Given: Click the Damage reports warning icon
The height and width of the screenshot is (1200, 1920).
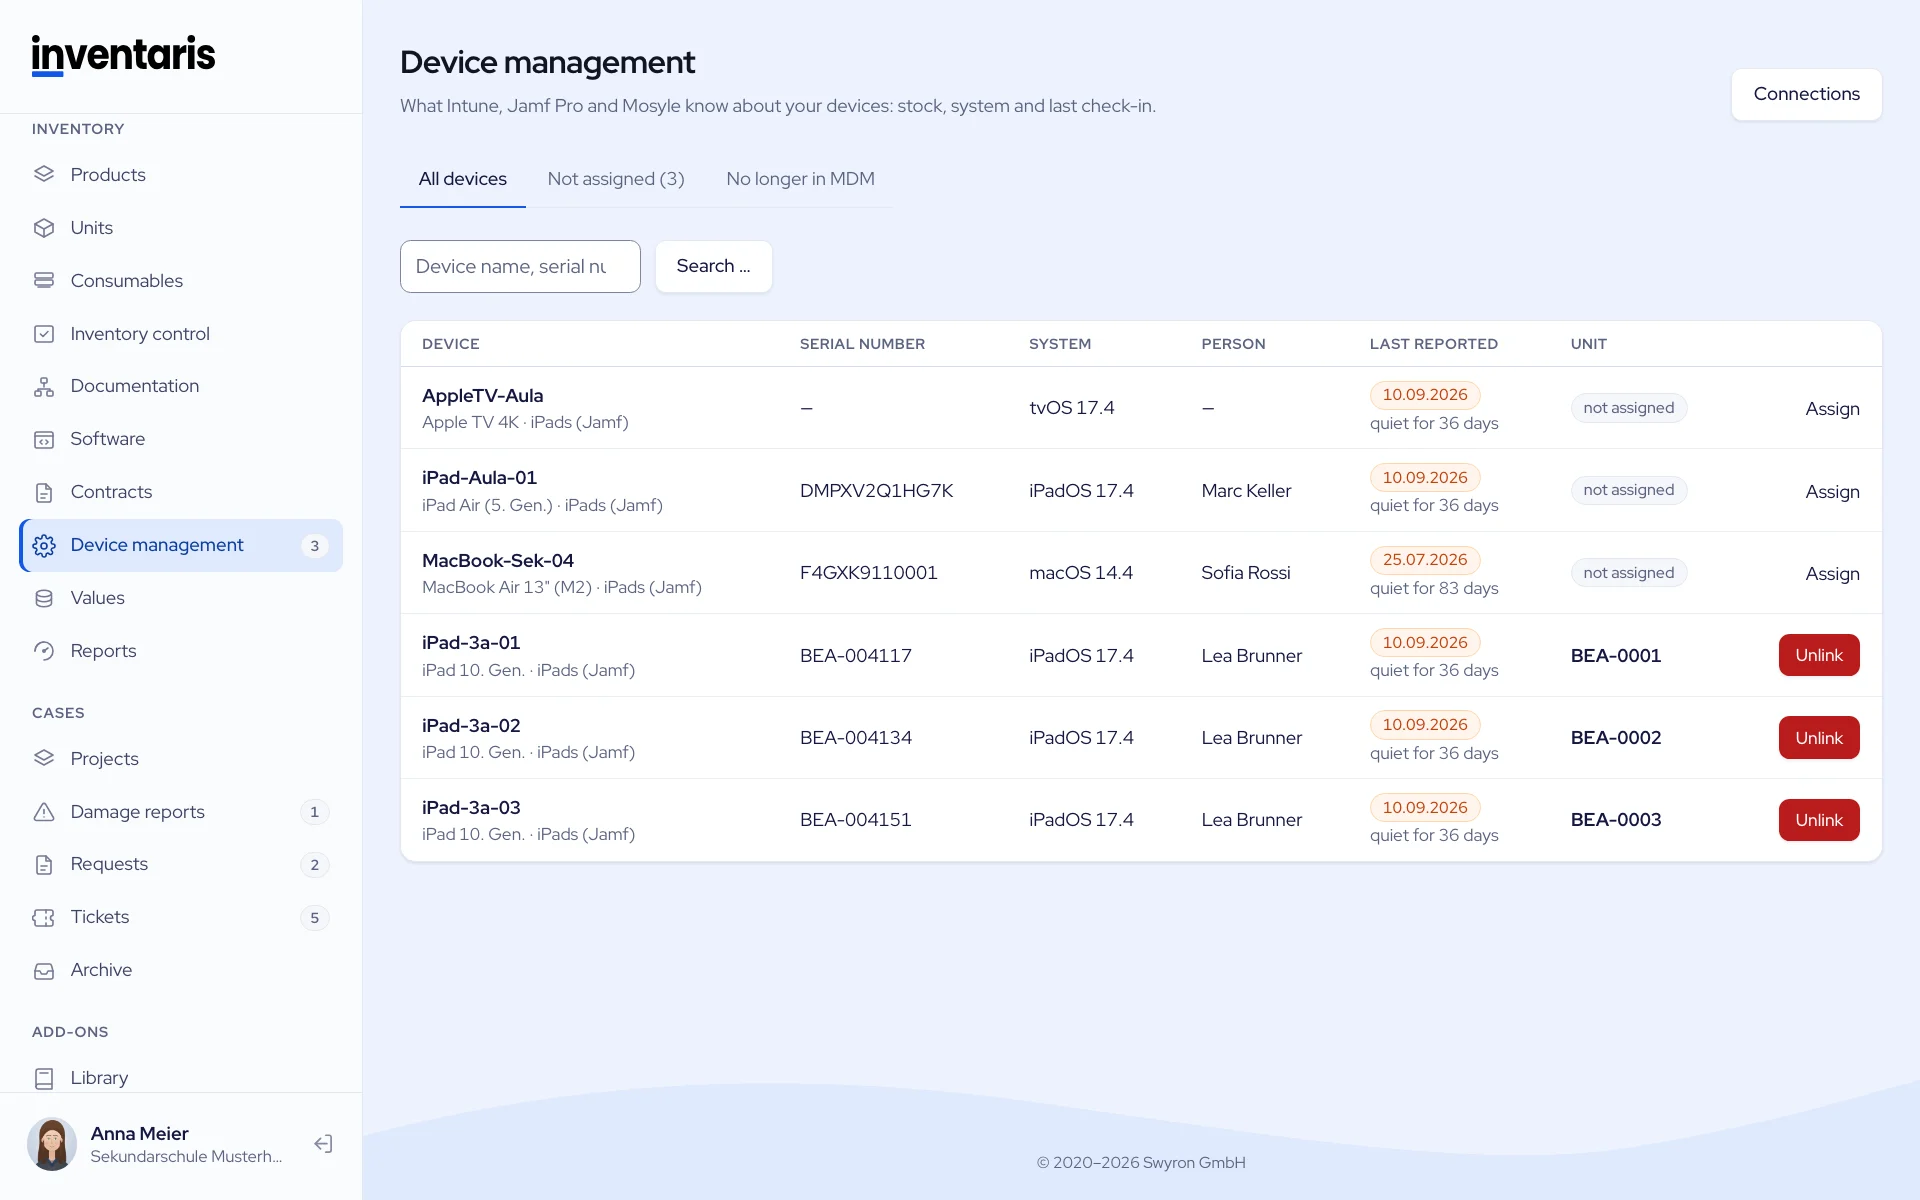Looking at the screenshot, I should point(44,812).
